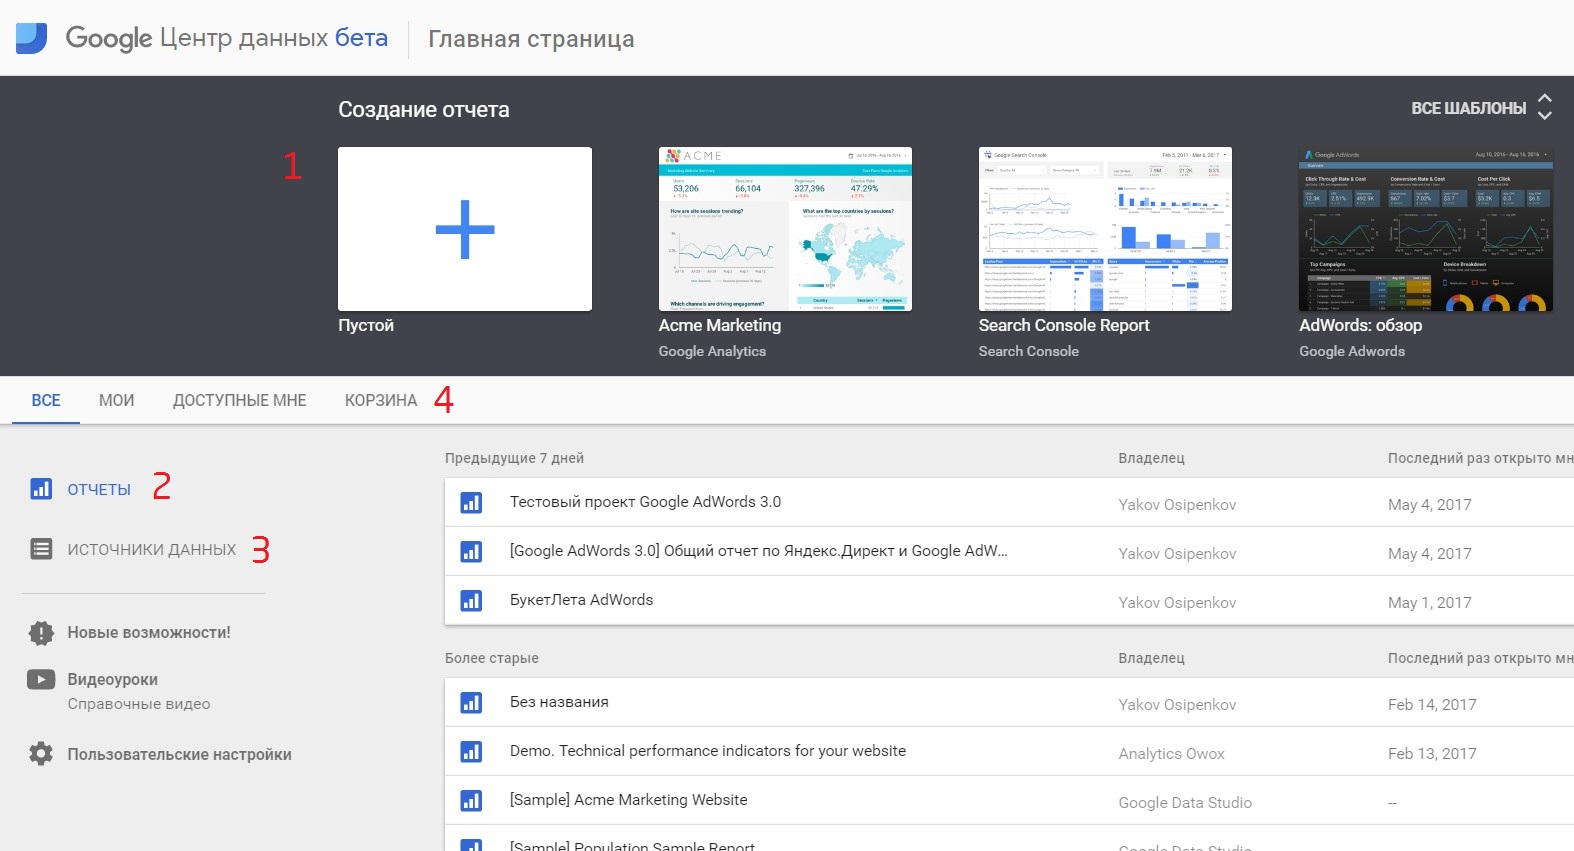The height and width of the screenshot is (851, 1574).
Task: Open the Search Console Report template thumbnail
Action: click(1105, 229)
